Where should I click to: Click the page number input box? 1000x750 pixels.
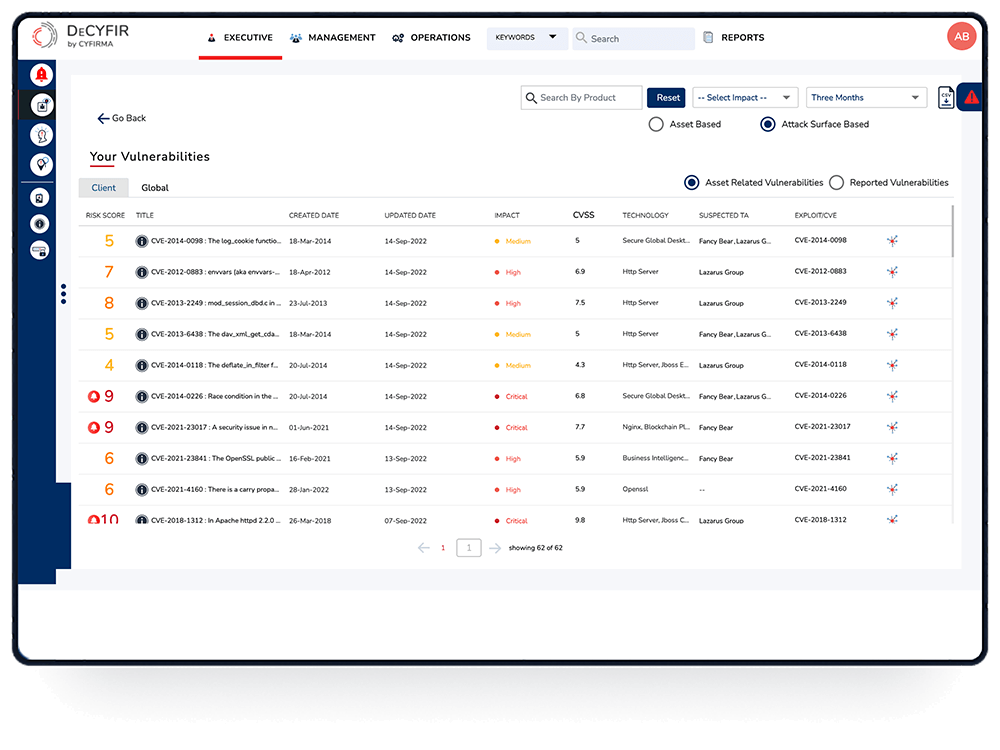[x=469, y=548]
